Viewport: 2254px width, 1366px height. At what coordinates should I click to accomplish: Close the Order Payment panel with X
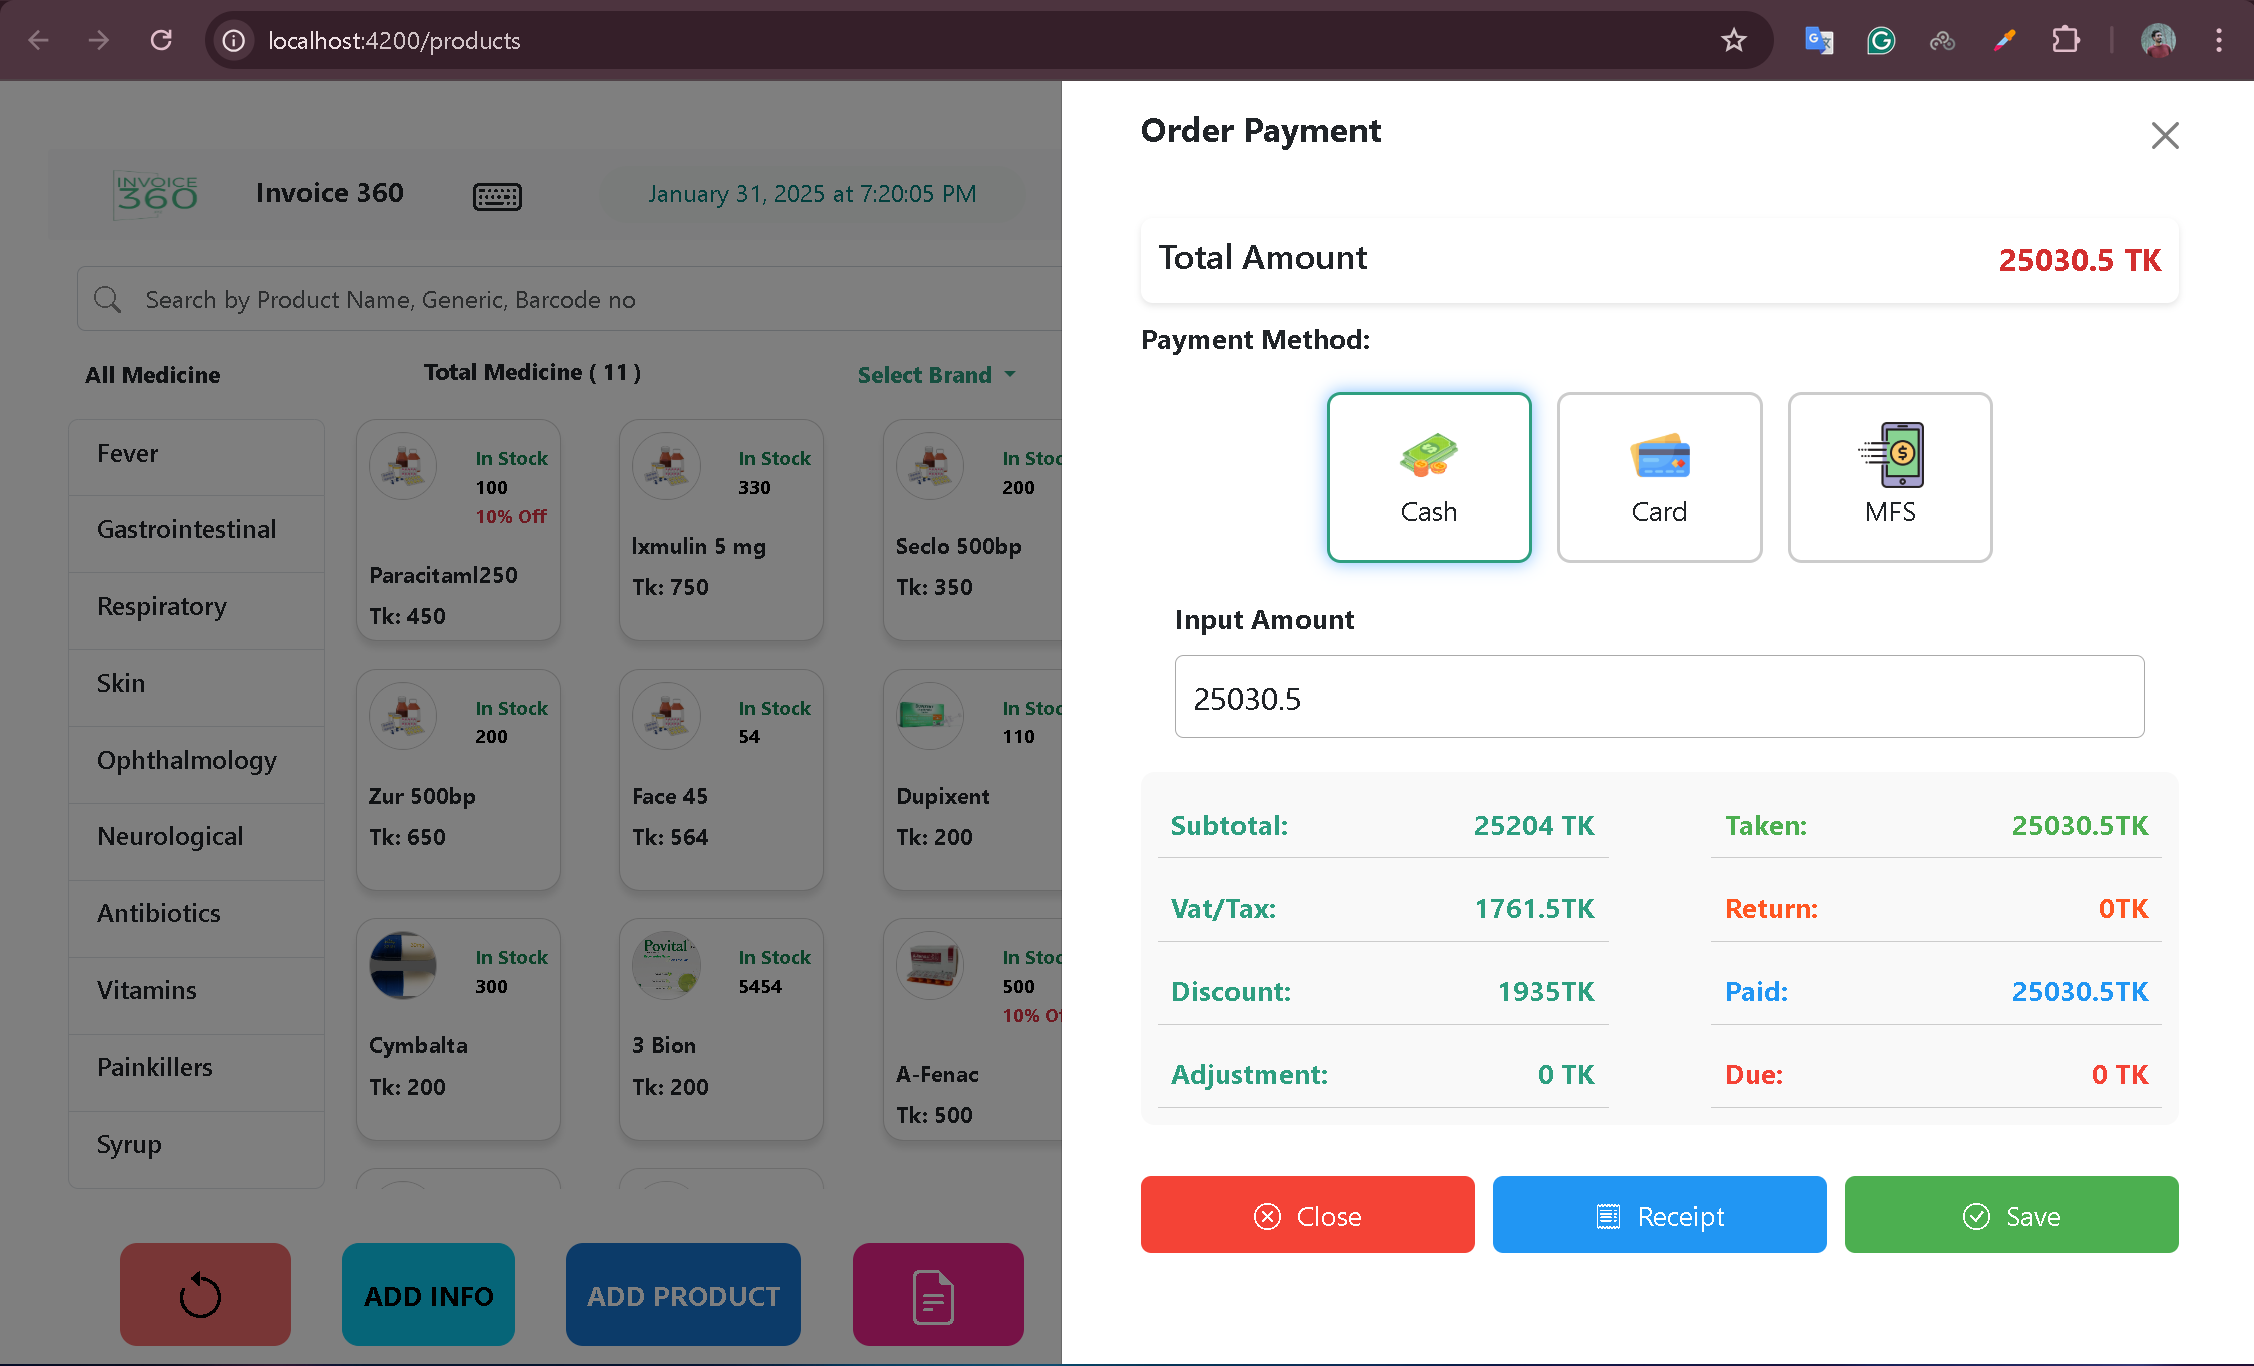click(x=2165, y=135)
